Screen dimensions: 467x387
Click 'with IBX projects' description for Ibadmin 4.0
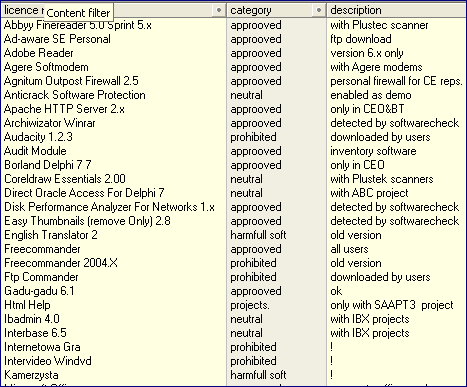pos(370,319)
